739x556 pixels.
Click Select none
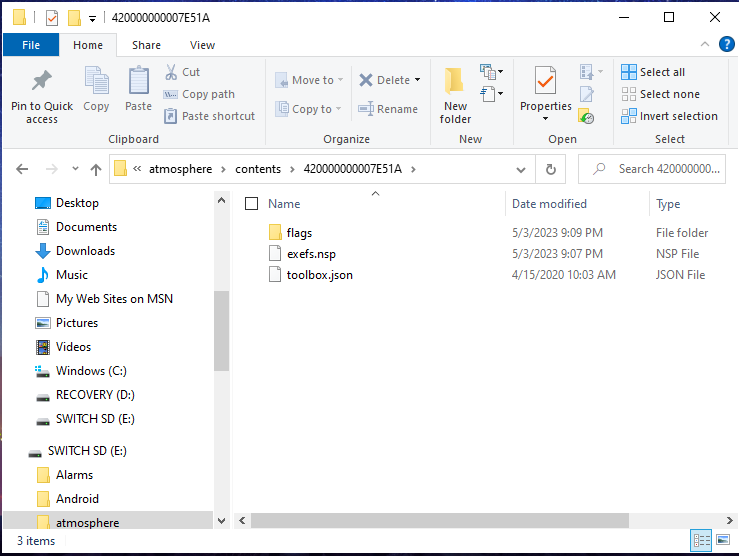click(x=660, y=94)
